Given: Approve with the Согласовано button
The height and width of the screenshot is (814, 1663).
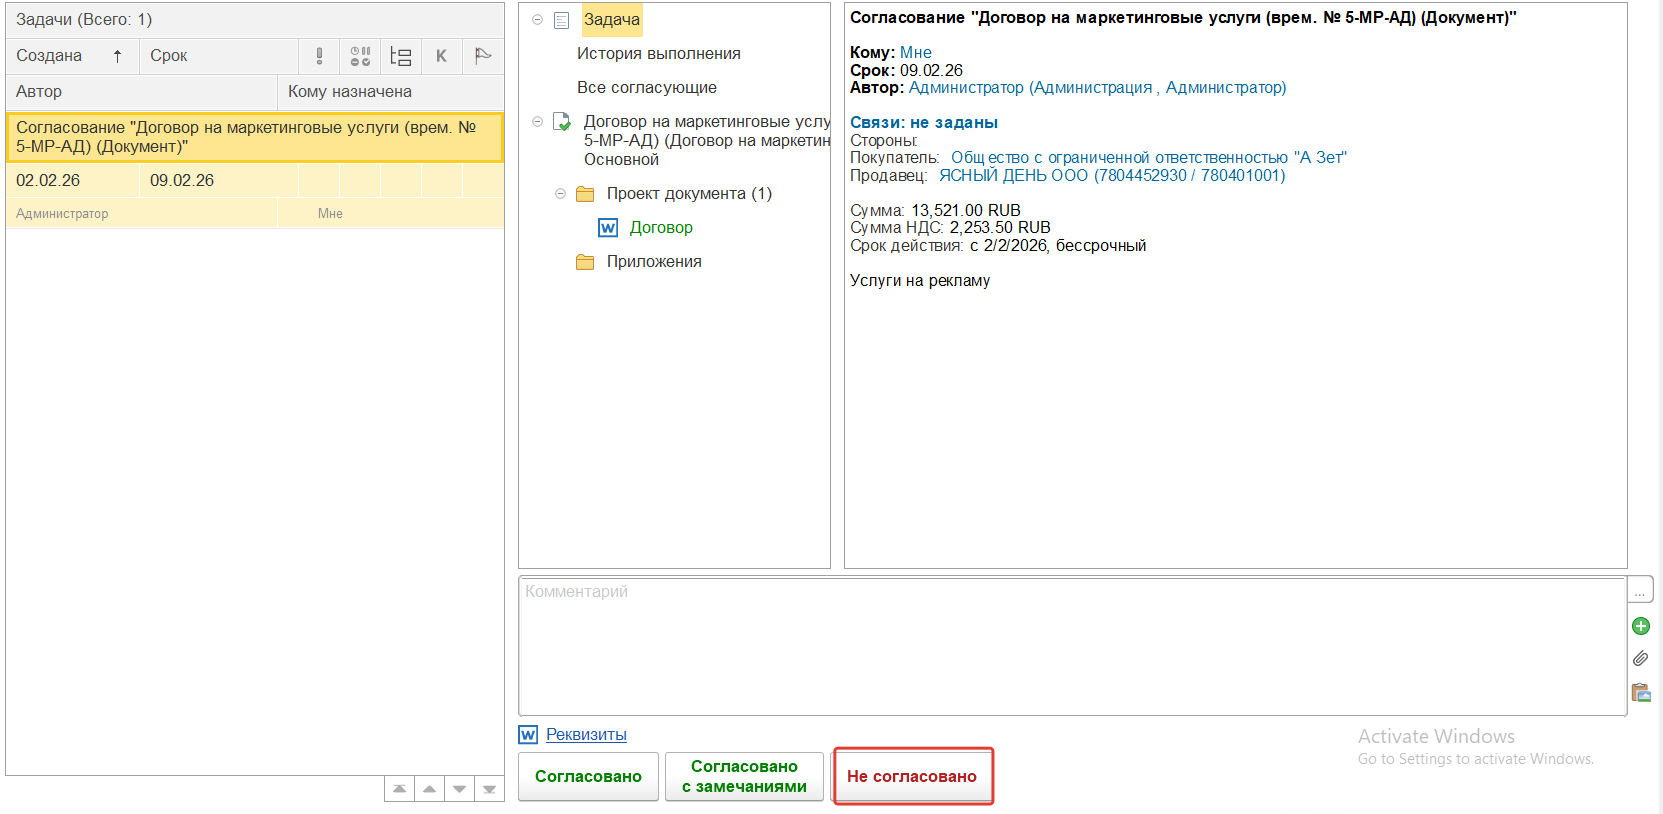Looking at the screenshot, I should pyautogui.click(x=588, y=777).
